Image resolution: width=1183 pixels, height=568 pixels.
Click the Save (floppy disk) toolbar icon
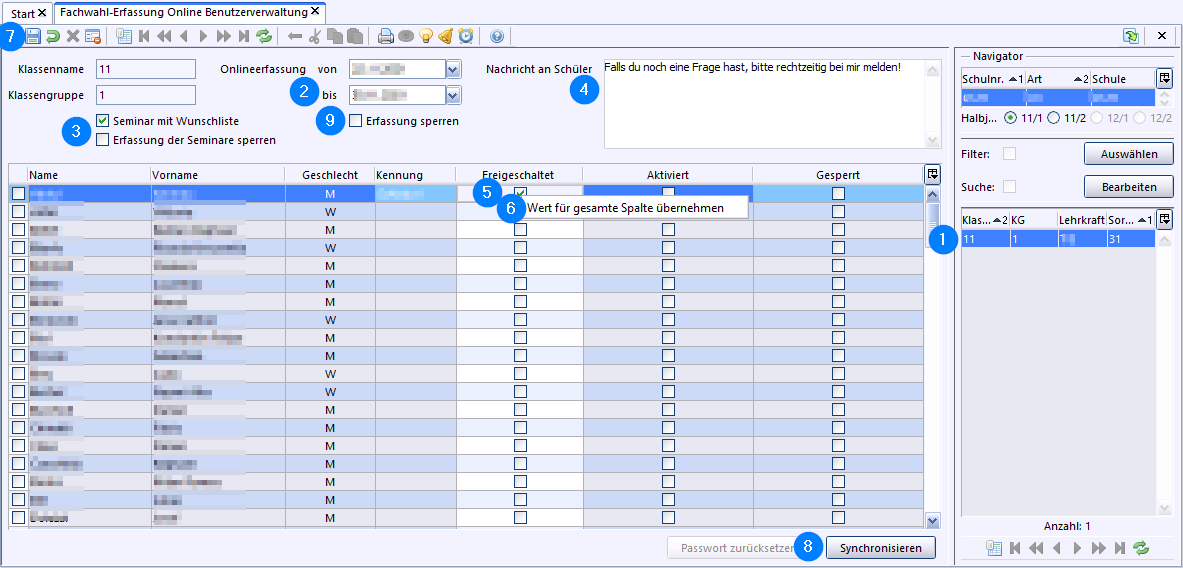coord(34,35)
